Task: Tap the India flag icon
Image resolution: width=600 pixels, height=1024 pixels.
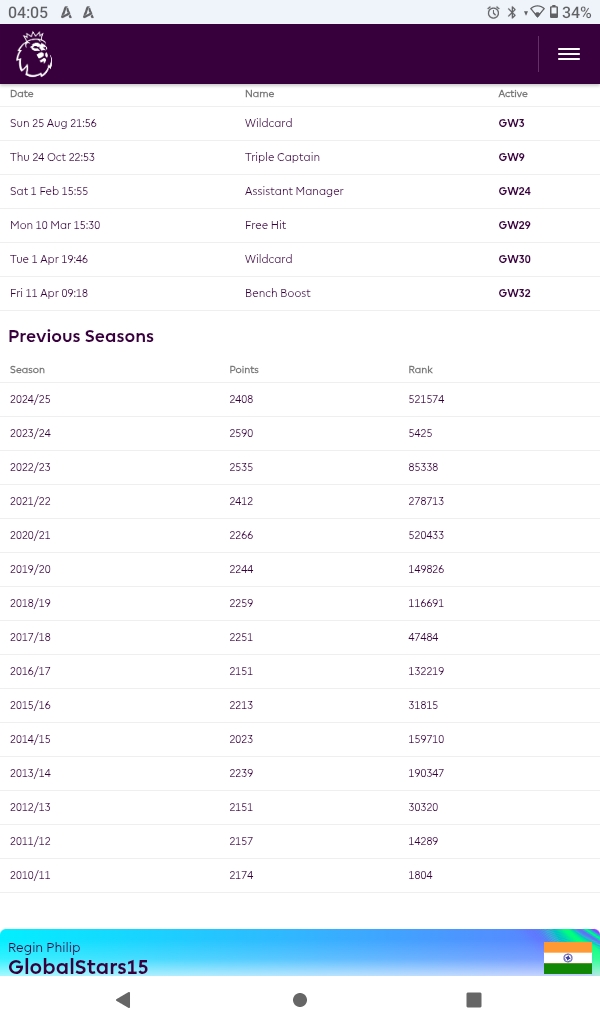Action: (568, 958)
